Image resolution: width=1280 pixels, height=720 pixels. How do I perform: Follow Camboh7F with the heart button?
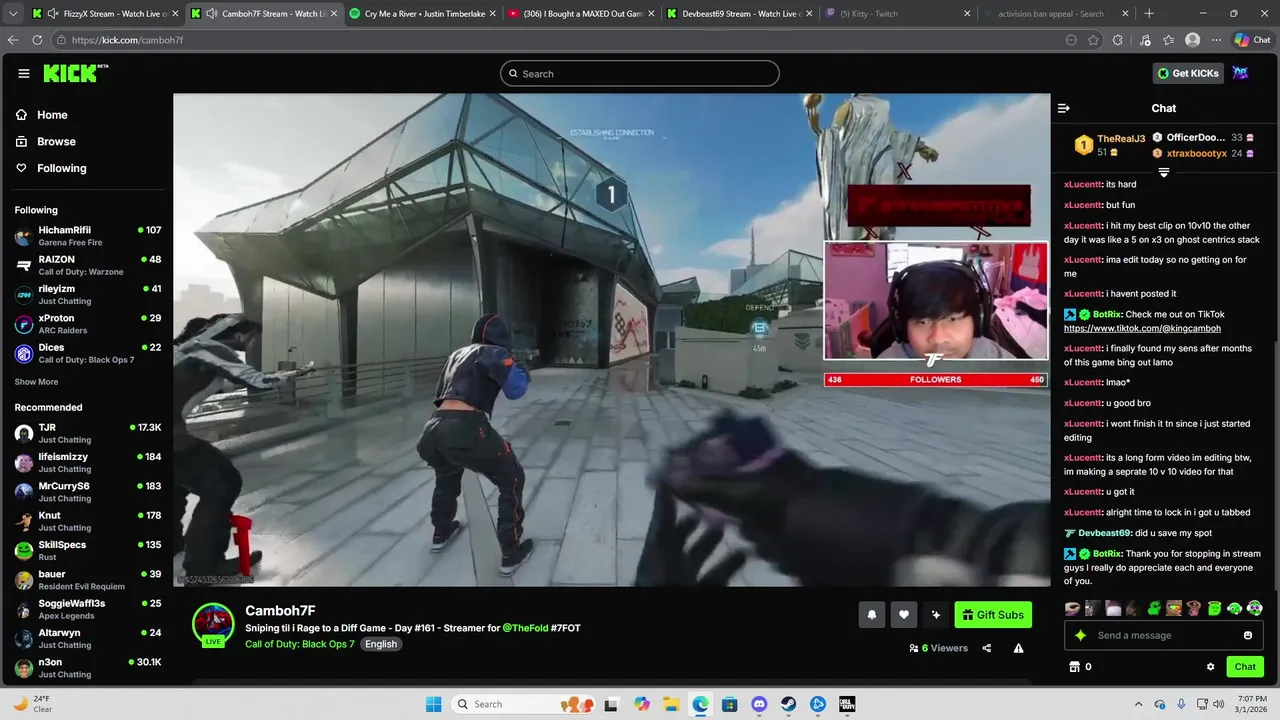click(903, 615)
